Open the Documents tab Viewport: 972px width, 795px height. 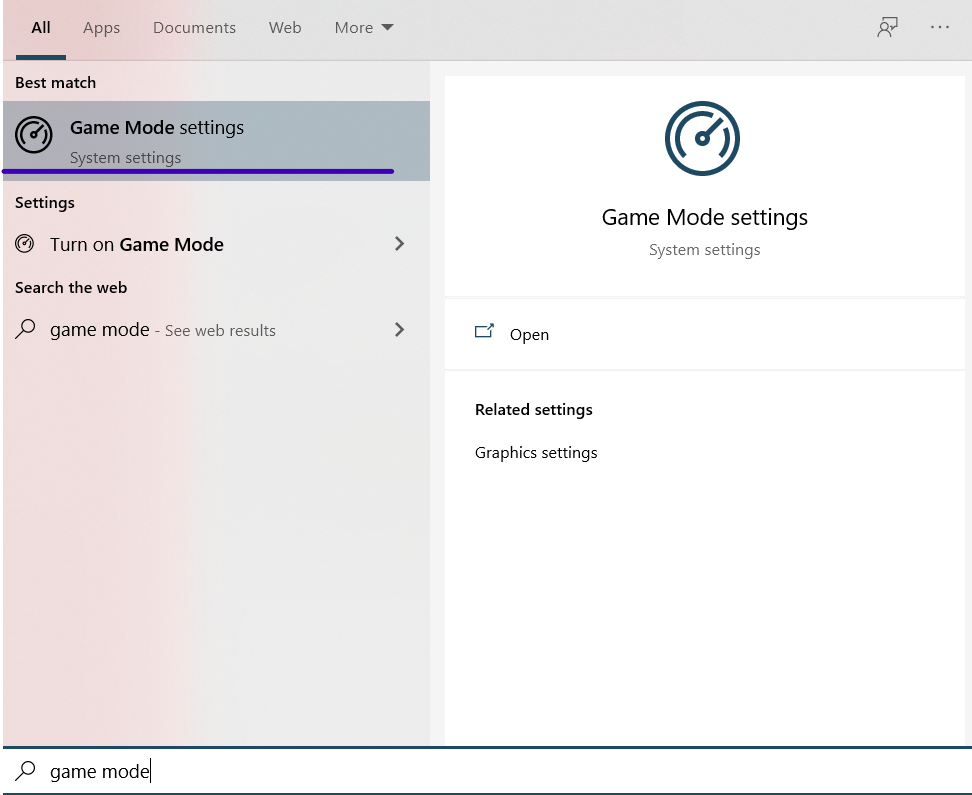coord(194,28)
